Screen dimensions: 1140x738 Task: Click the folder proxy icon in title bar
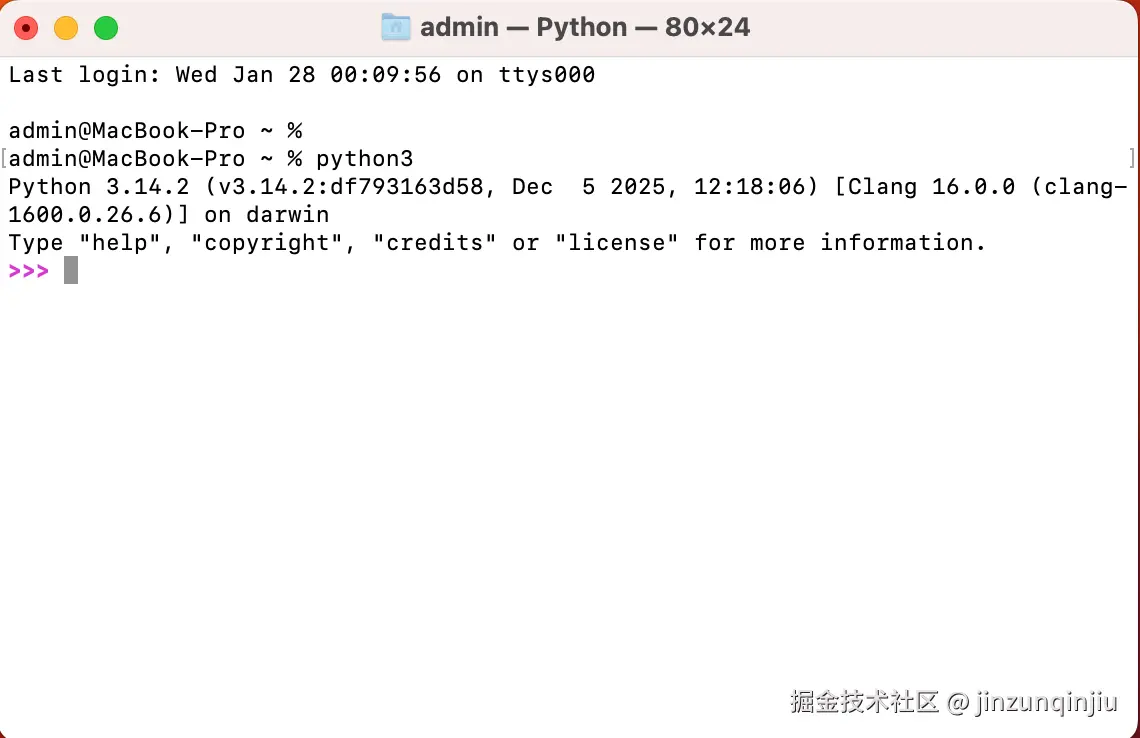(396, 27)
